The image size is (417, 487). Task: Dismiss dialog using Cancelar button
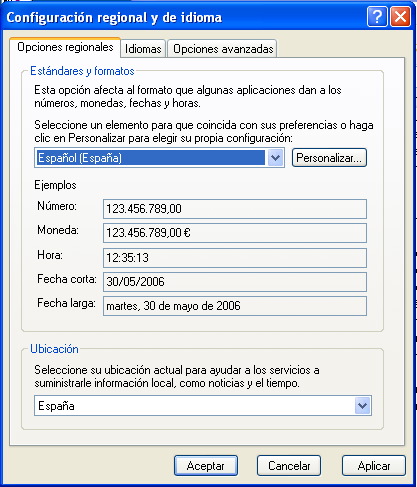289,466
